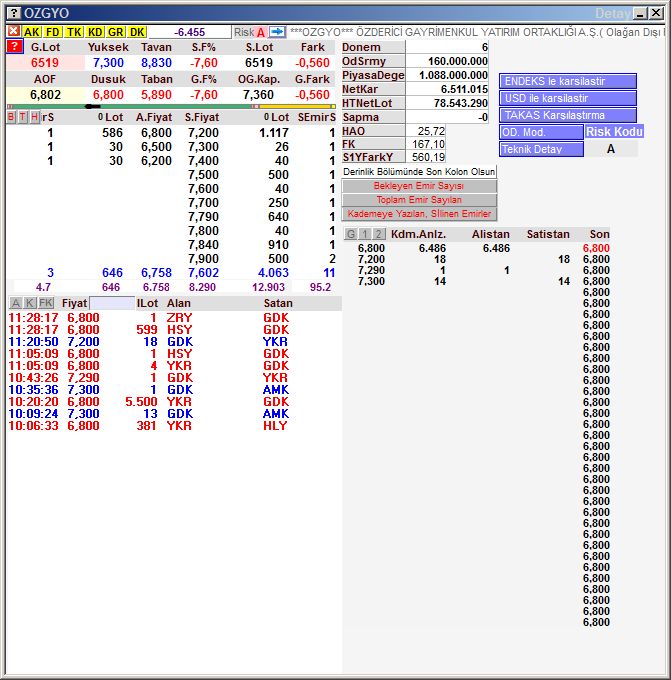
Task: Click ENDEKS le karsilastir button
Action: (568, 81)
